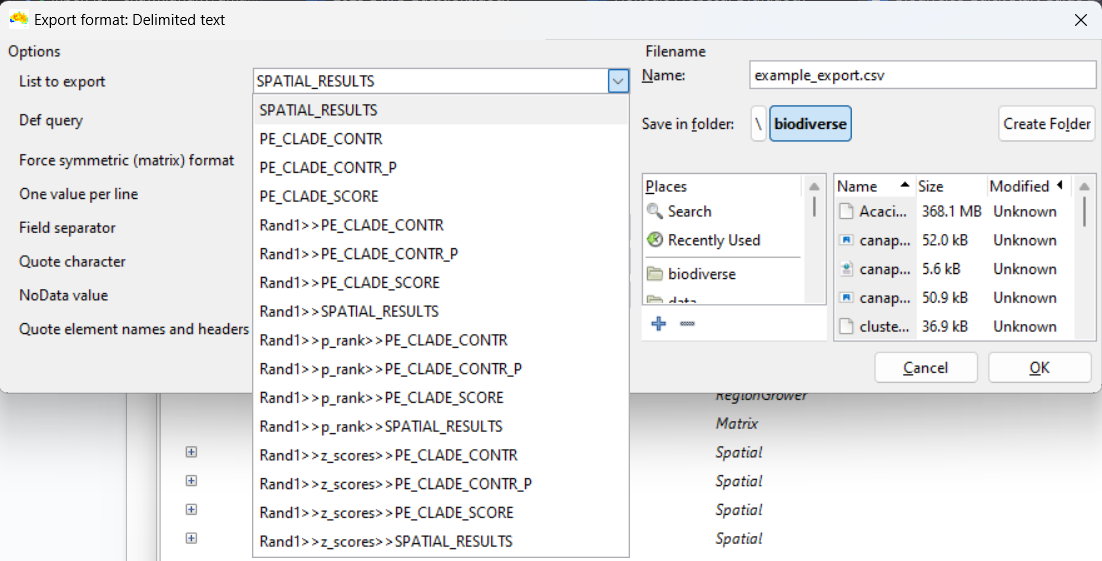Select the 5.6 kB canap file icon
Image resolution: width=1102 pixels, height=561 pixels.
pyautogui.click(x=845, y=269)
